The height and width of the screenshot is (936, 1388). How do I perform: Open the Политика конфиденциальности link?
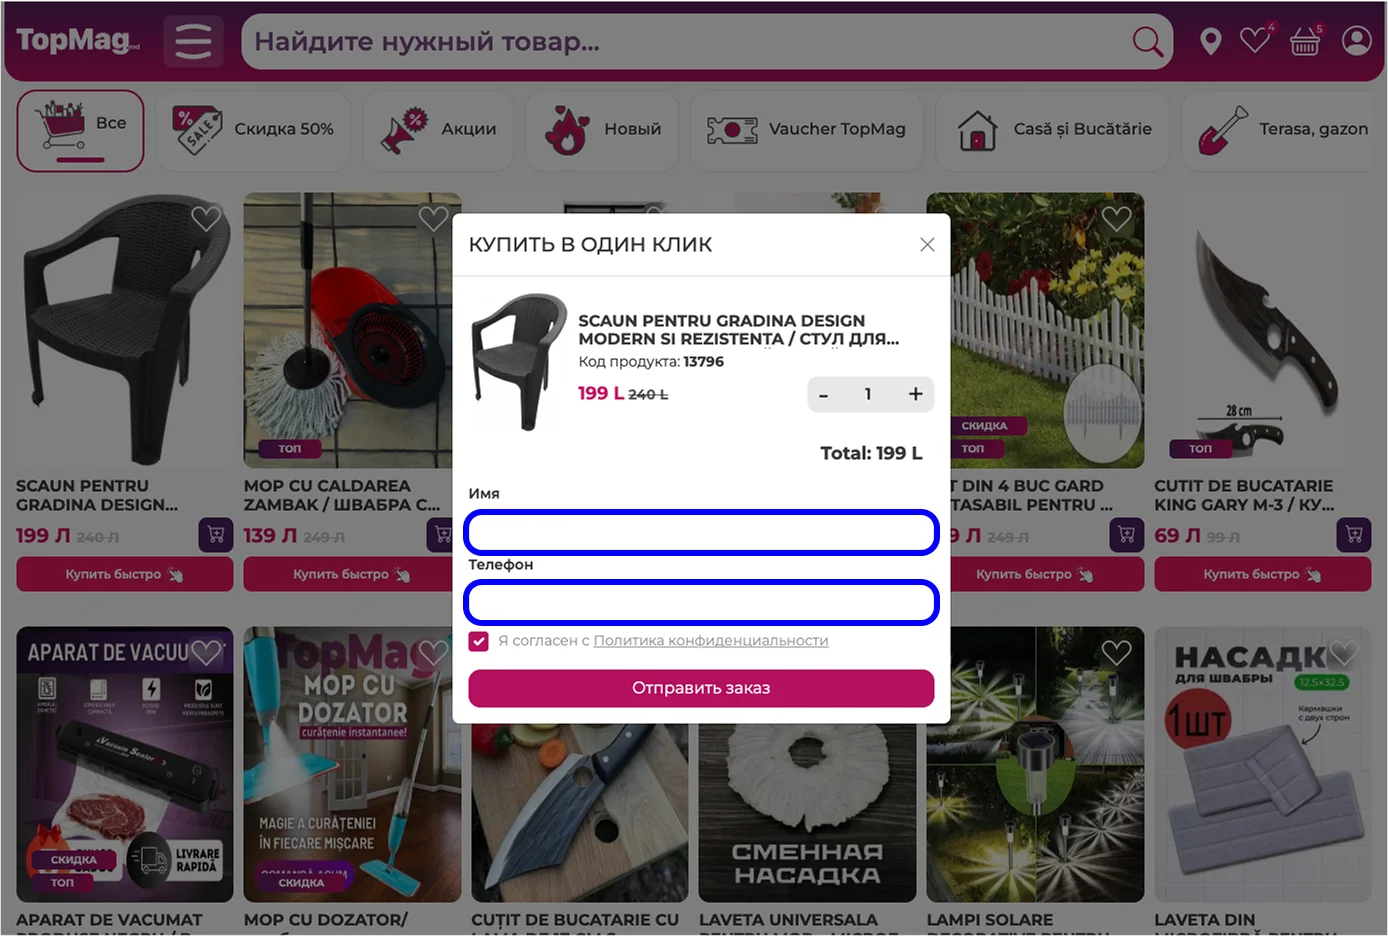click(711, 641)
